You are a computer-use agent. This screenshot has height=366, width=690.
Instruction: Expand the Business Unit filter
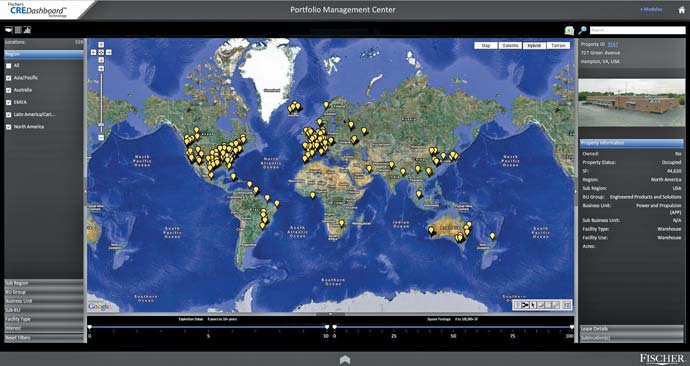pyautogui.click(x=44, y=301)
